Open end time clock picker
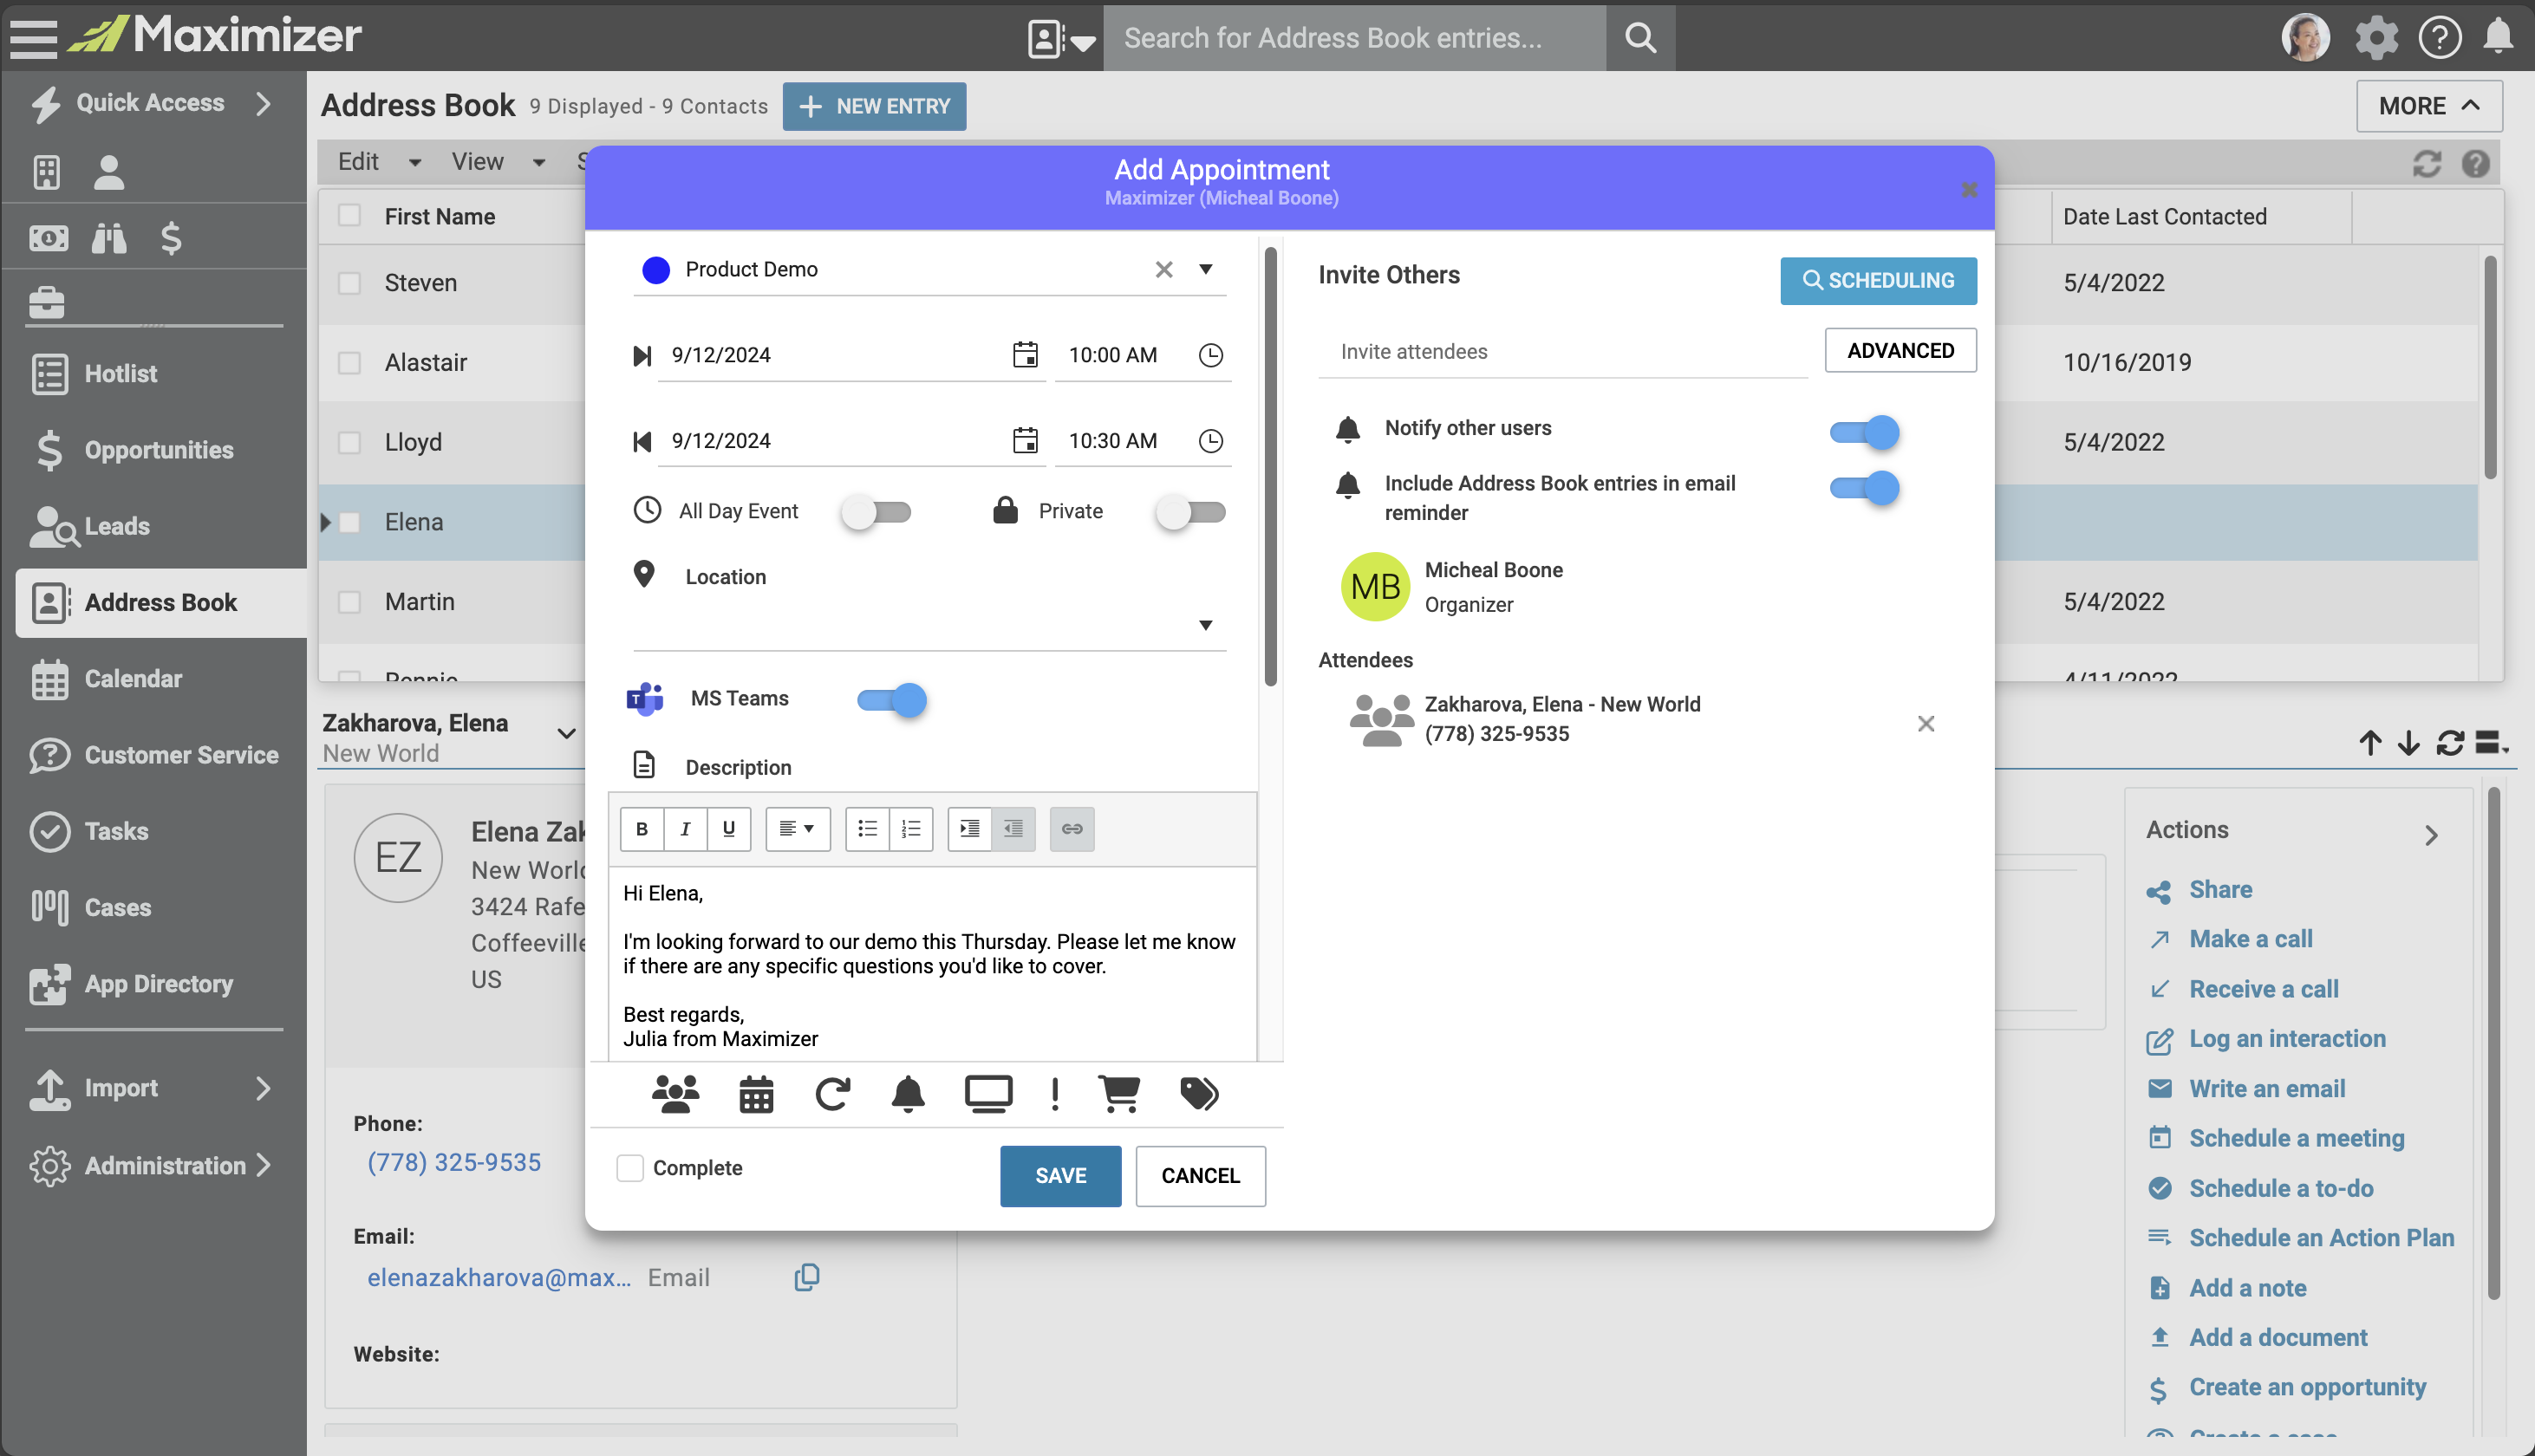2535x1456 pixels. [x=1210, y=440]
